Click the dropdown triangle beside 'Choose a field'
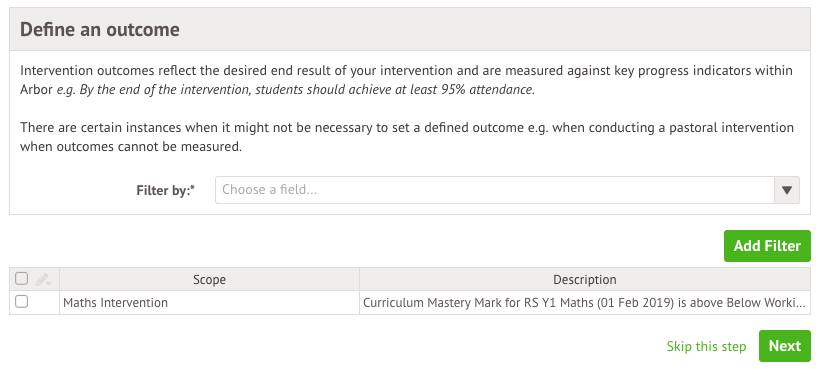Screen dimensions: 816x369 pyautogui.click(x=787, y=190)
